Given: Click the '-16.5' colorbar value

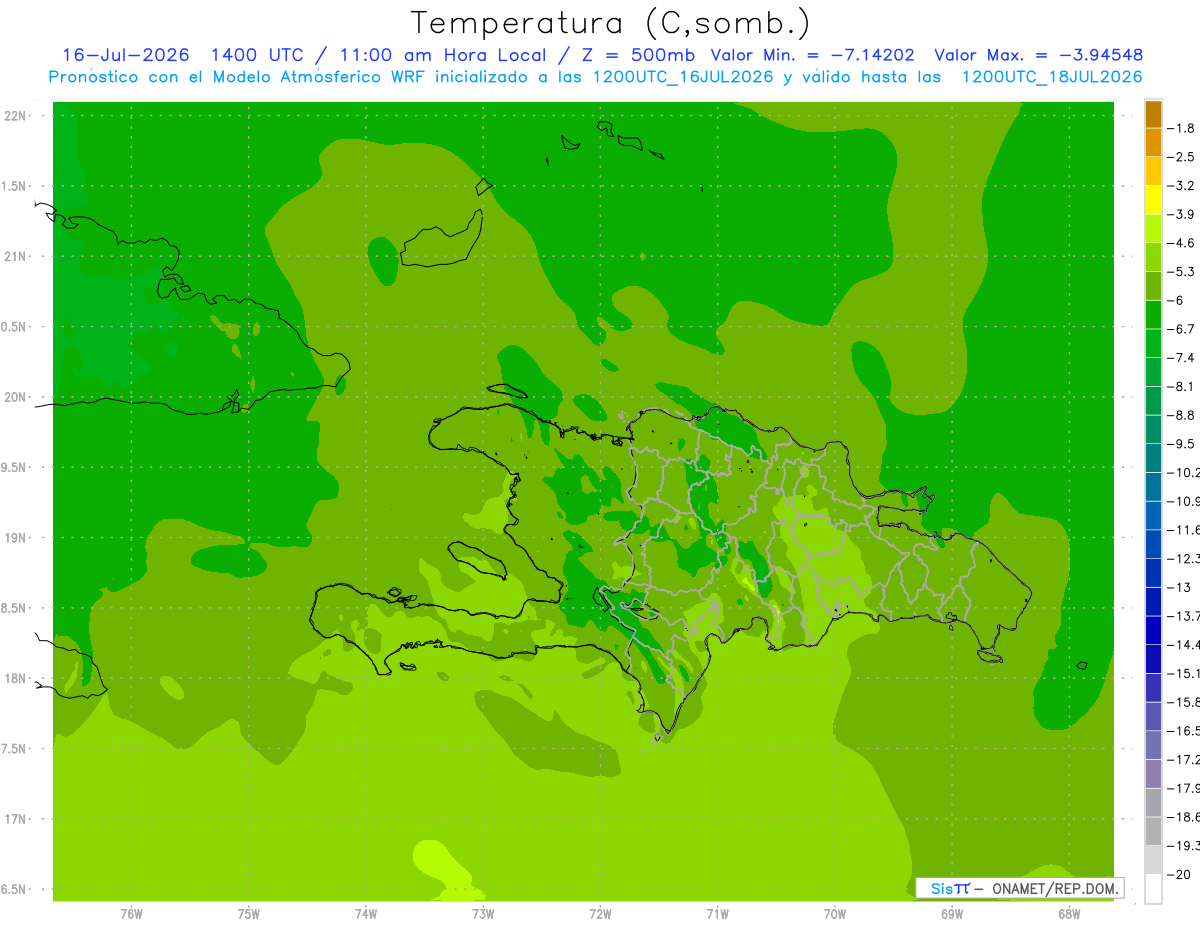Looking at the screenshot, I should 1183,731.
